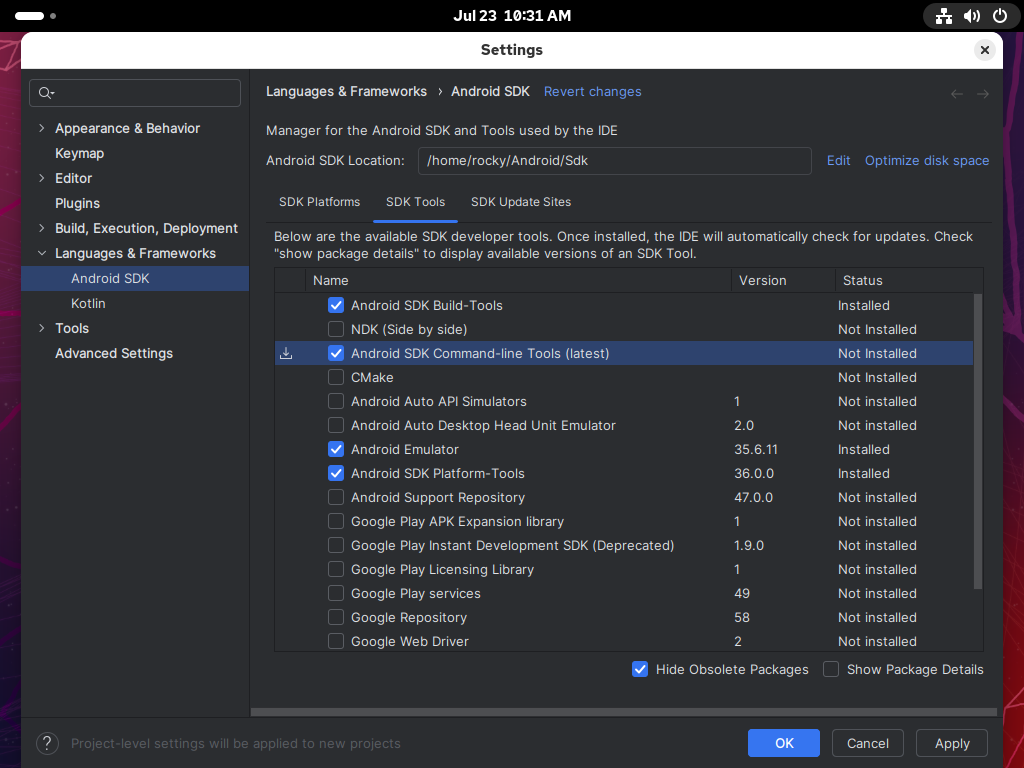Click the OK button
The width and height of the screenshot is (1024, 768).
click(x=784, y=743)
